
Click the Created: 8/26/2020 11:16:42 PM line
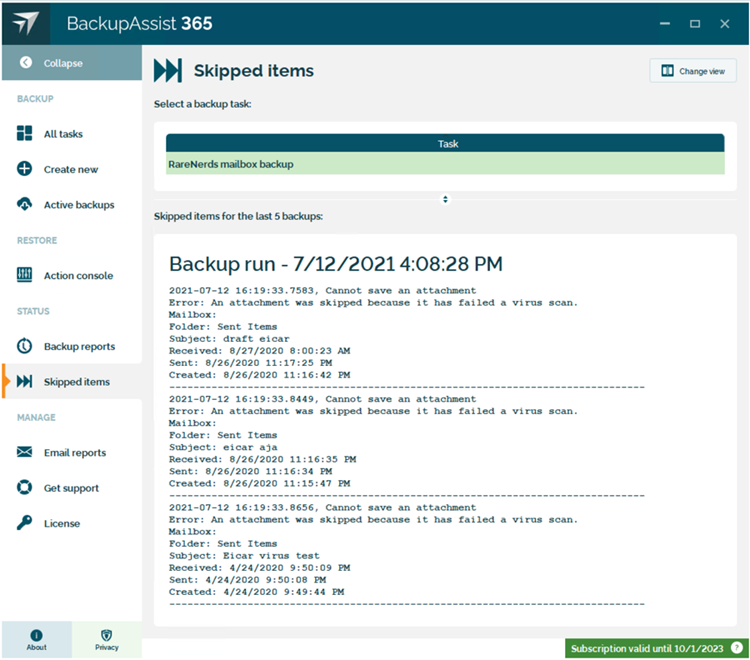tap(259, 375)
